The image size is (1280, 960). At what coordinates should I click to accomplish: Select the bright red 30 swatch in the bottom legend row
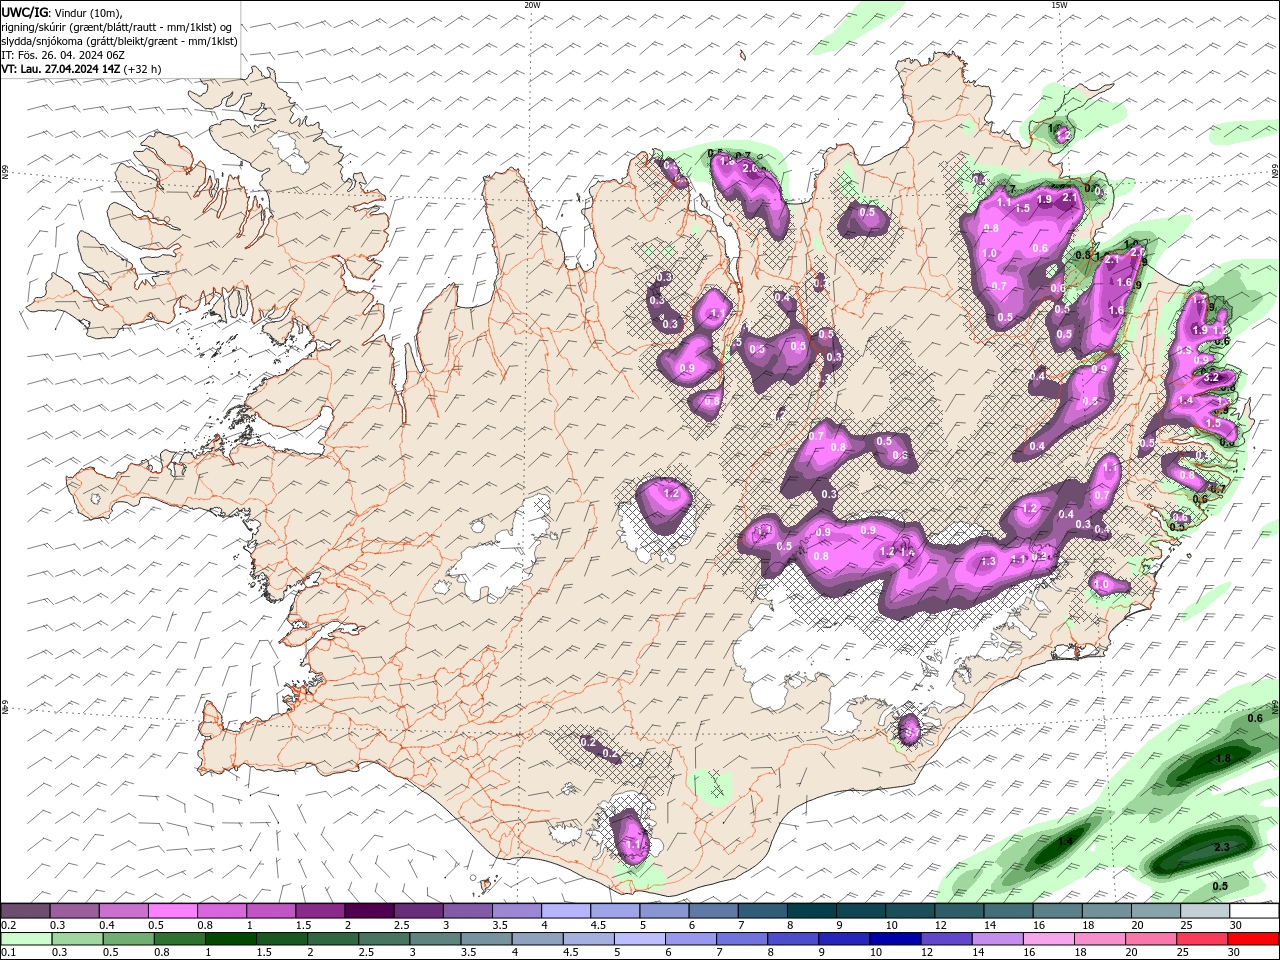click(x=1252, y=939)
